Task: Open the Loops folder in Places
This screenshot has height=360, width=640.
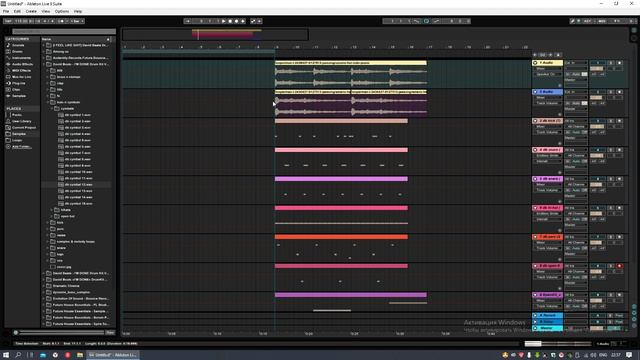Action: click(17, 140)
